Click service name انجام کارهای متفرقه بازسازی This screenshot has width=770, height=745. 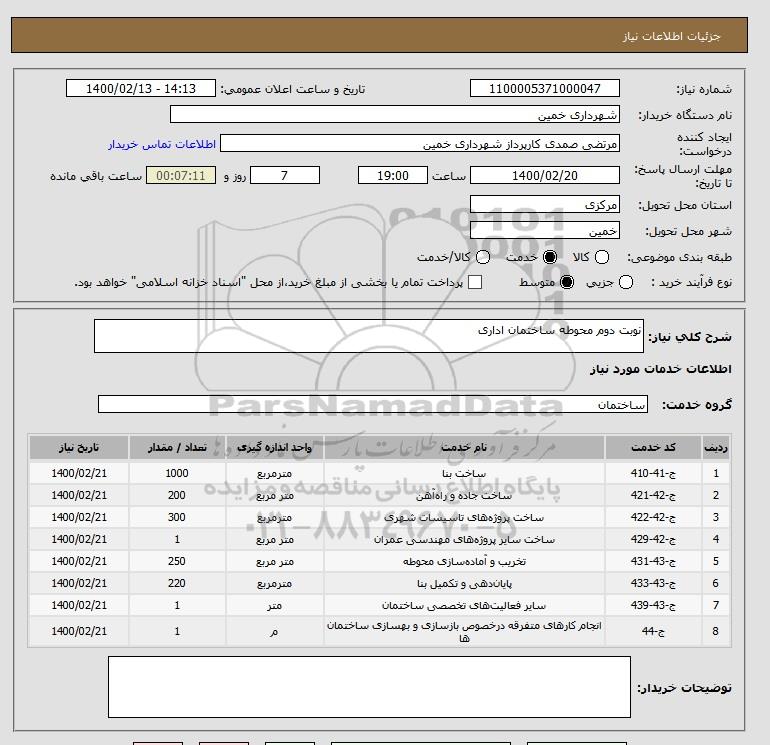click(x=464, y=632)
